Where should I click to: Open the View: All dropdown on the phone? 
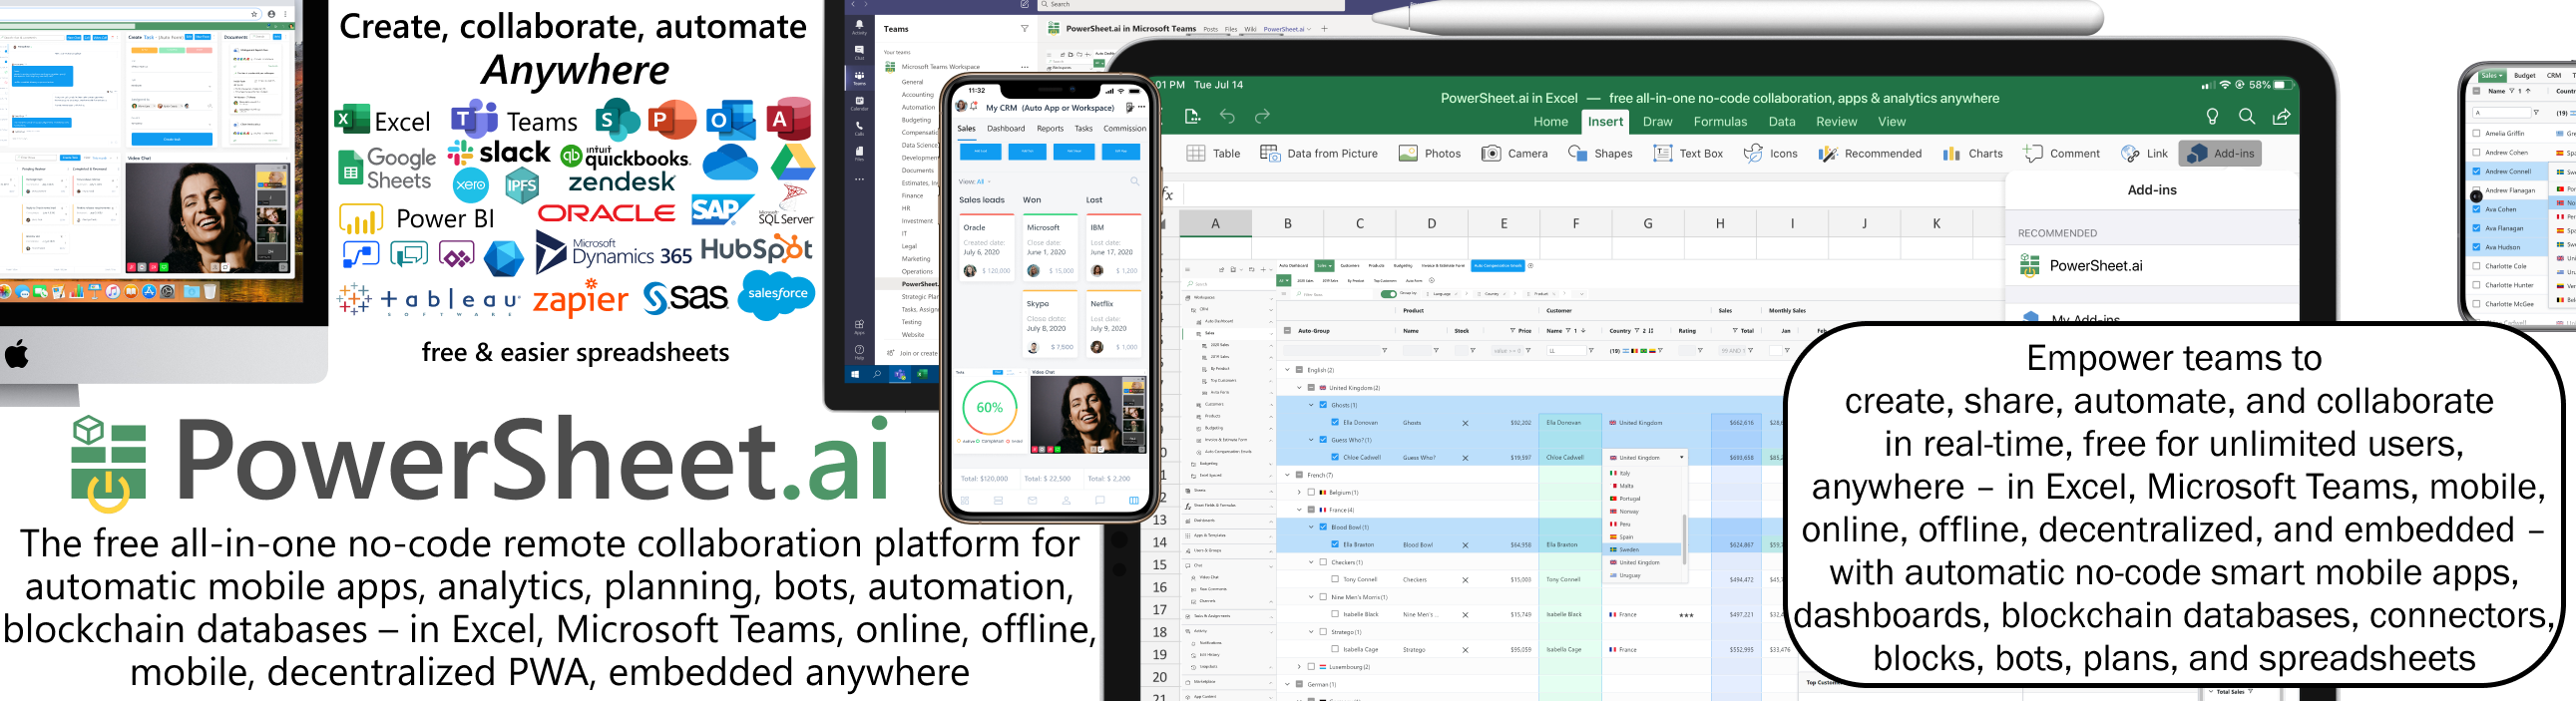click(975, 181)
